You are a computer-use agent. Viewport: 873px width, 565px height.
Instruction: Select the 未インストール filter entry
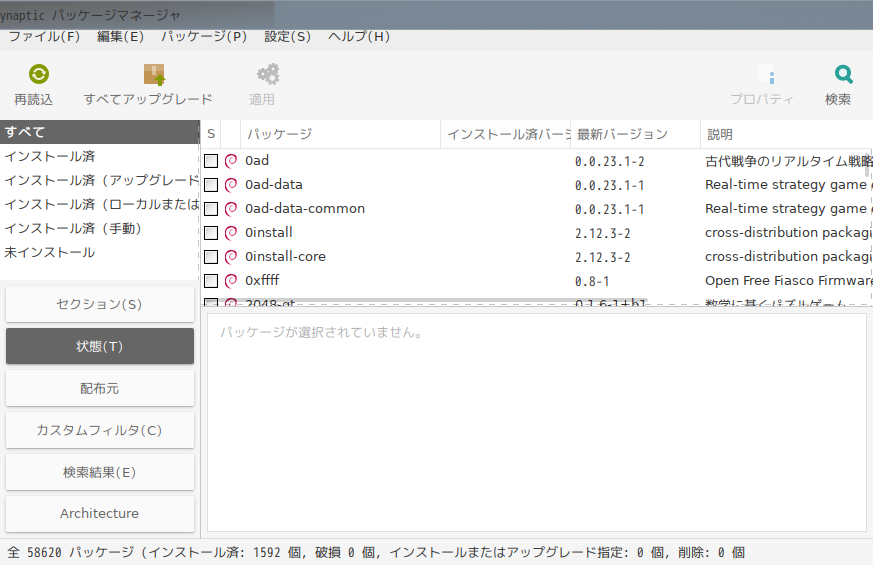100,252
